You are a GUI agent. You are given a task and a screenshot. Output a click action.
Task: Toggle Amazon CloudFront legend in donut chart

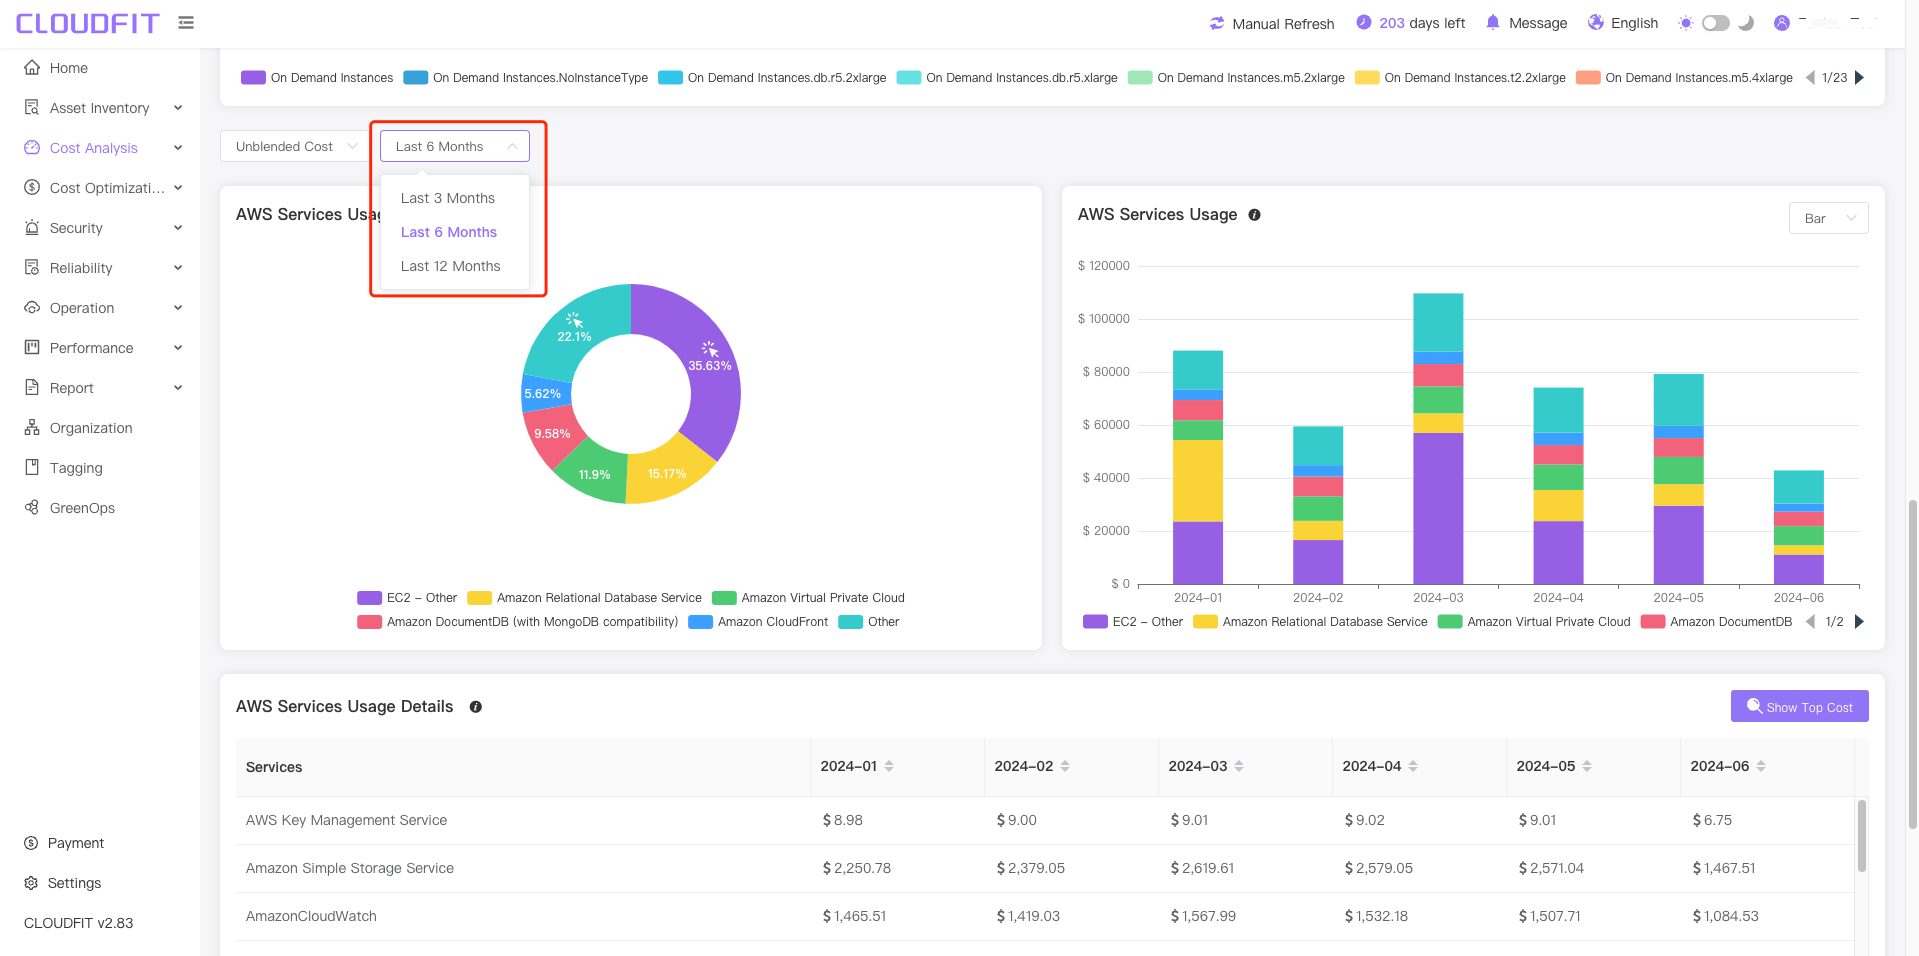point(758,622)
